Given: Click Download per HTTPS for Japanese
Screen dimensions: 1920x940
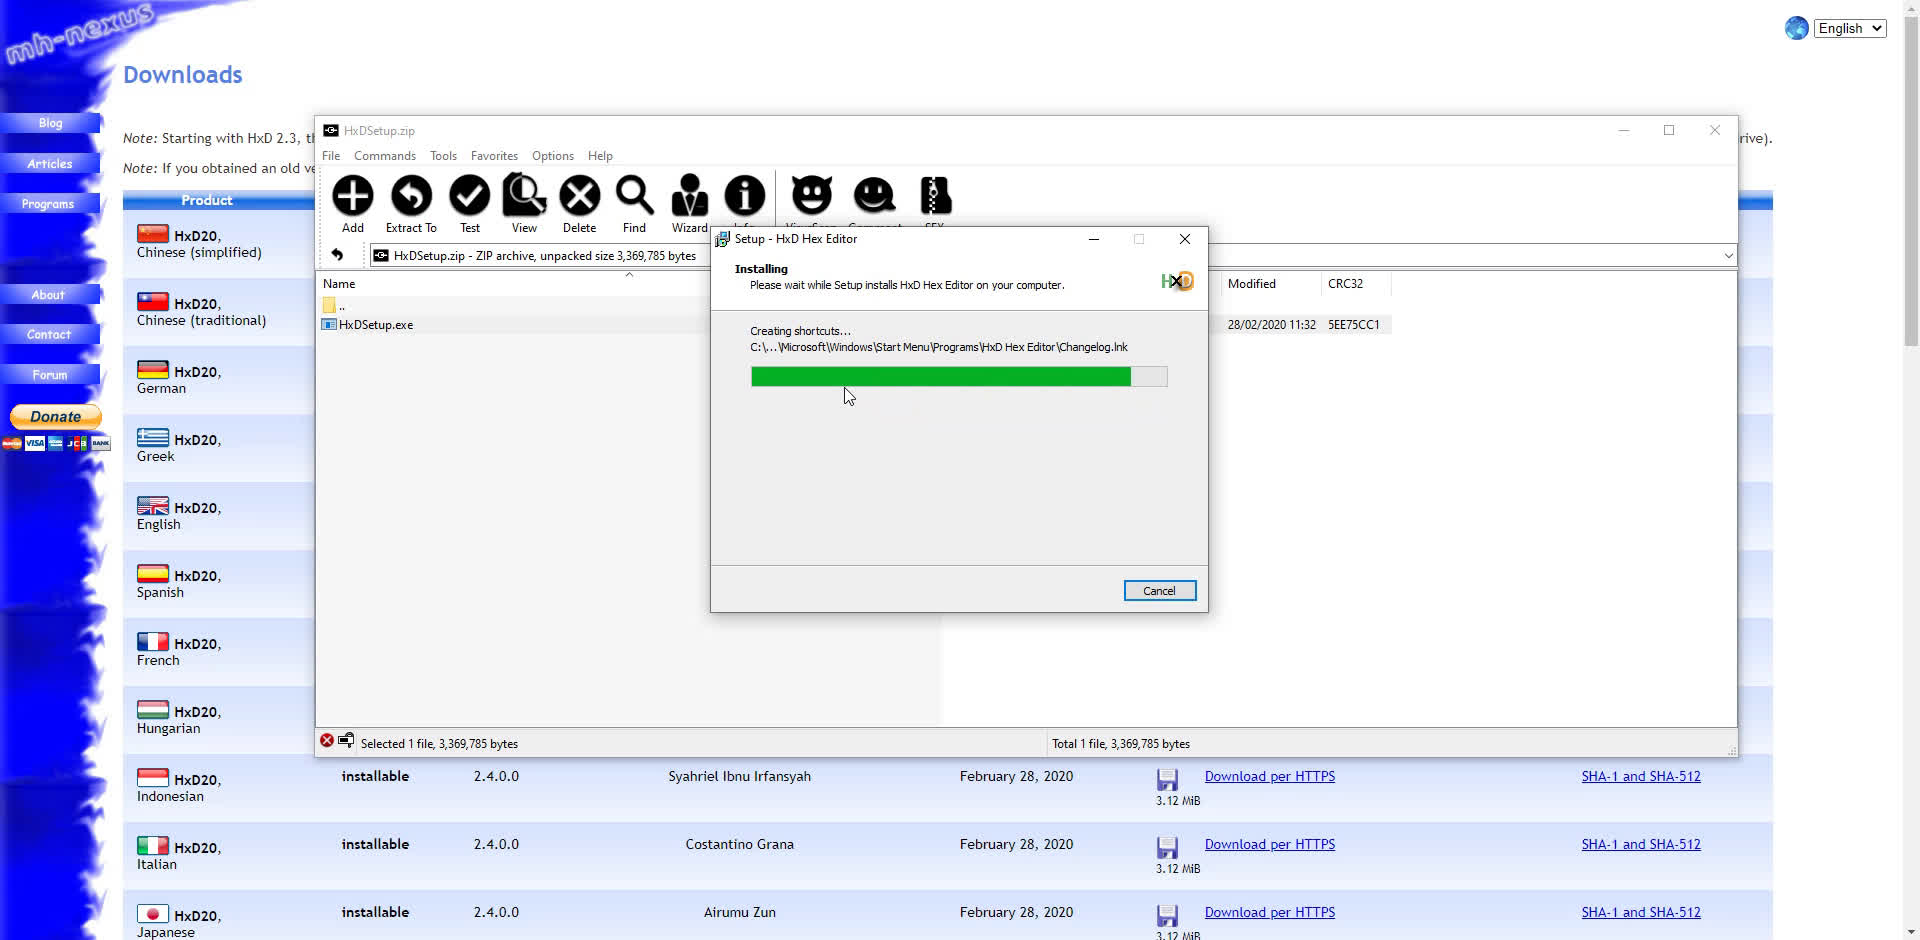Looking at the screenshot, I should pos(1269,912).
